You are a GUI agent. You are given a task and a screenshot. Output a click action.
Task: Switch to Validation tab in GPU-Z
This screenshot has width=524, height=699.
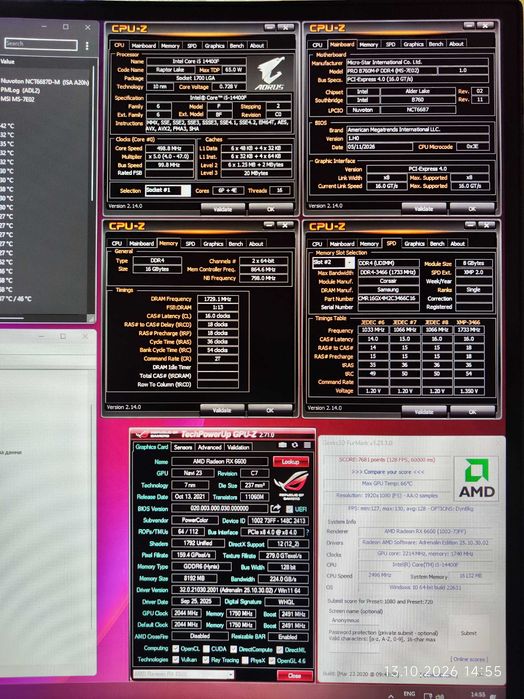coord(238,447)
